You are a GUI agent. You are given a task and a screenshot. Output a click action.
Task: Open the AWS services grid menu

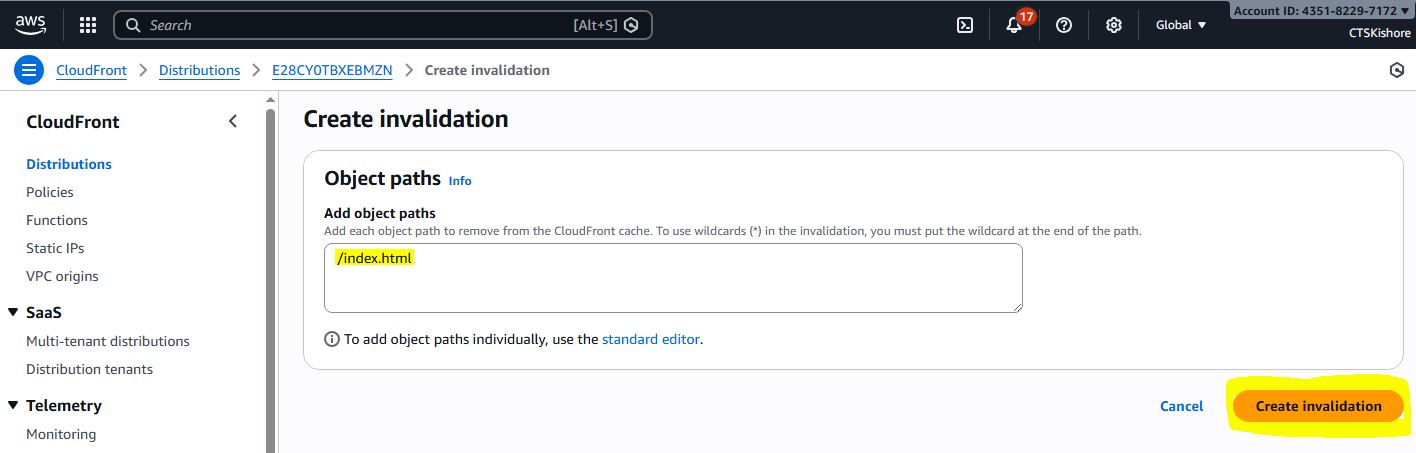pyautogui.click(x=88, y=25)
